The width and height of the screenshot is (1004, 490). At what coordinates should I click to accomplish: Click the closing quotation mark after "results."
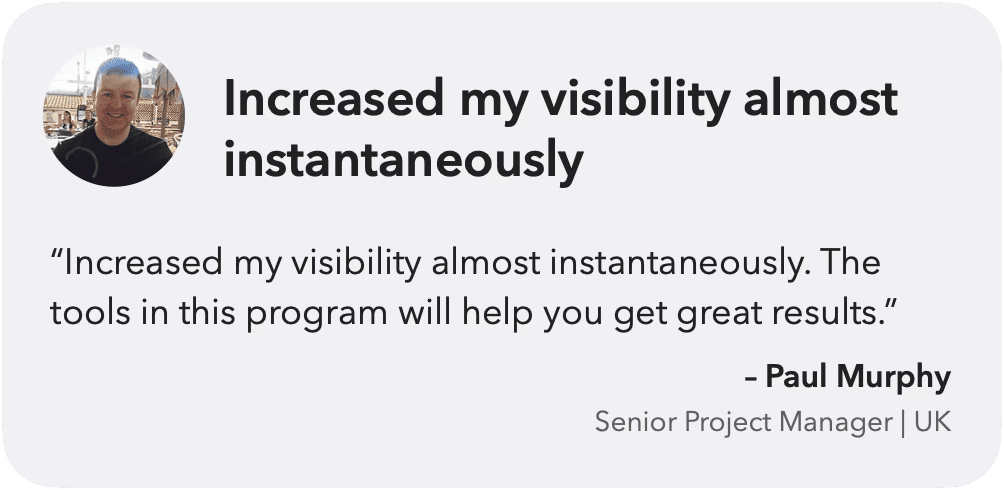pos(893,305)
